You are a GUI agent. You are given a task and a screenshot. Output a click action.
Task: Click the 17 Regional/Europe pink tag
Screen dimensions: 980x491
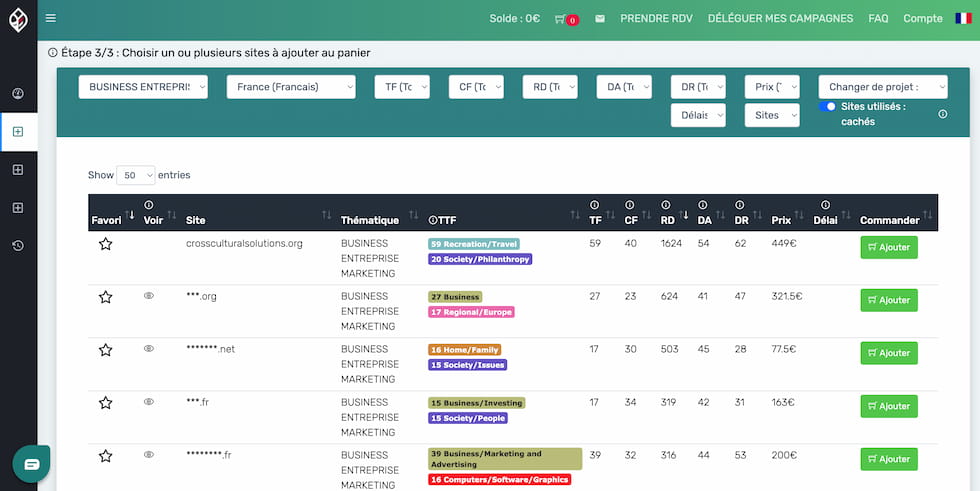point(471,312)
